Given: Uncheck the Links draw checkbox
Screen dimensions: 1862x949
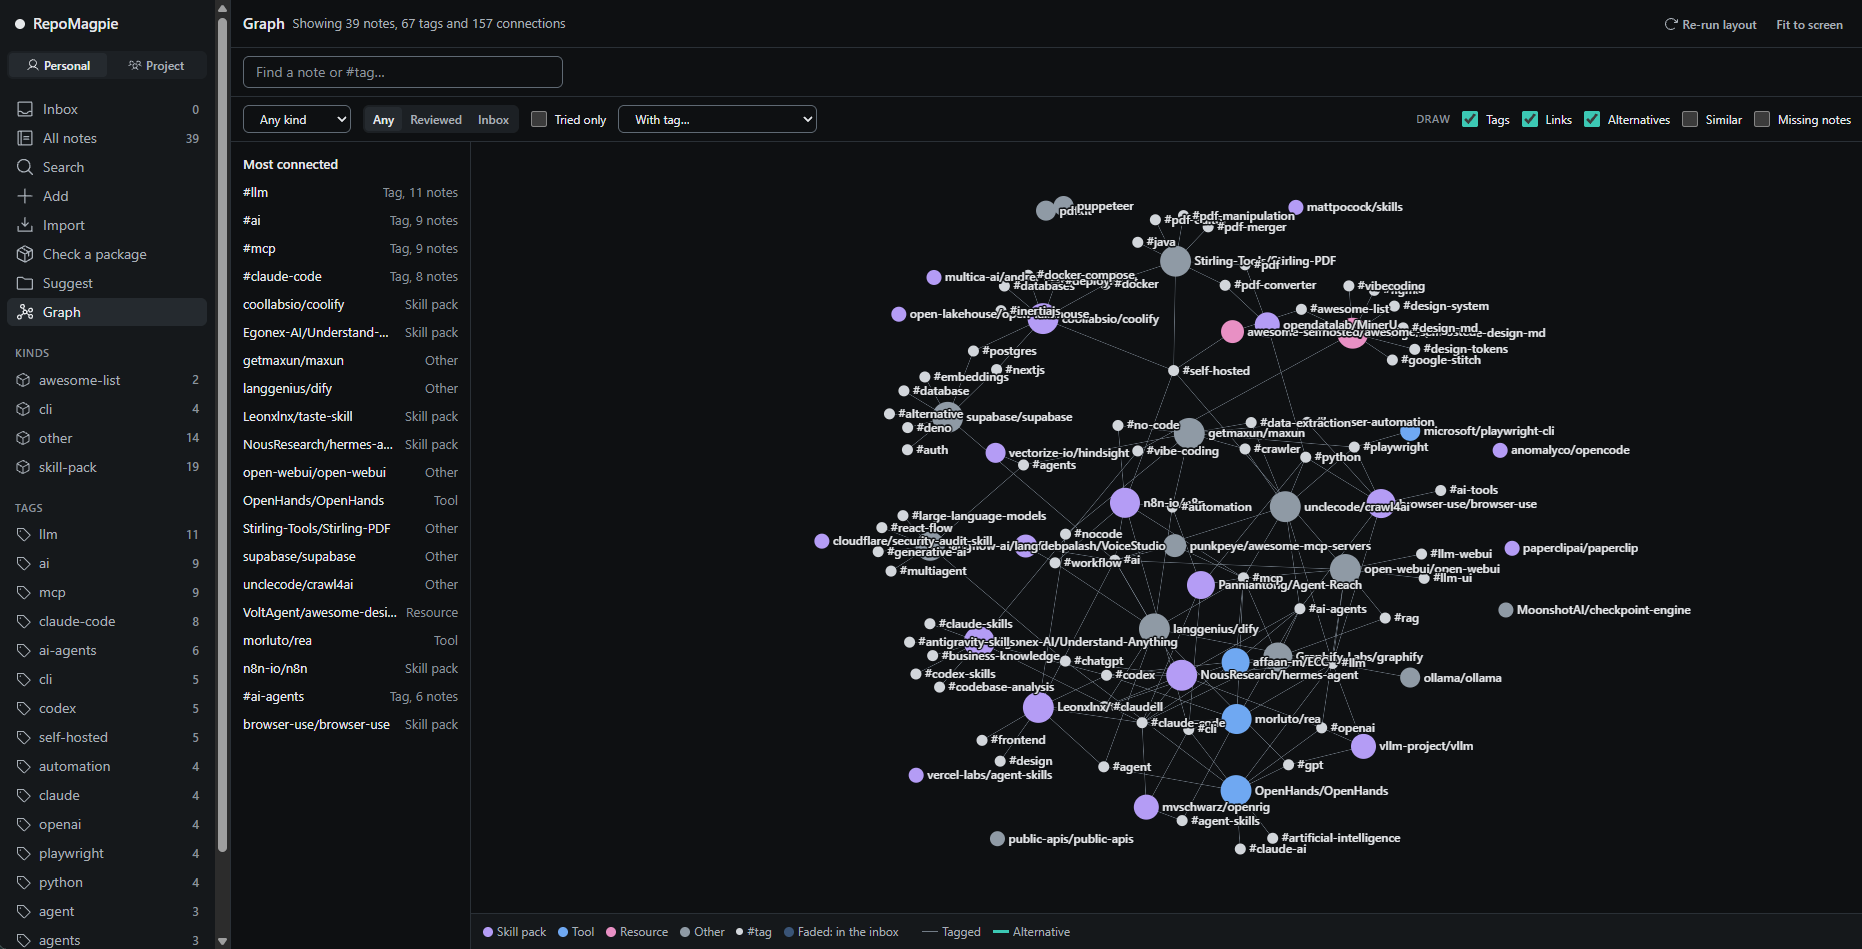Looking at the screenshot, I should tap(1530, 119).
